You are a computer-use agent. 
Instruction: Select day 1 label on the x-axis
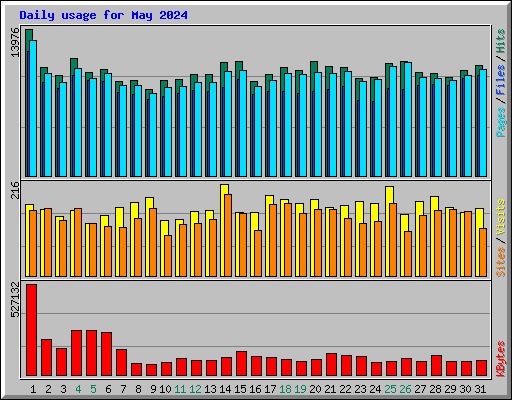click(x=33, y=389)
